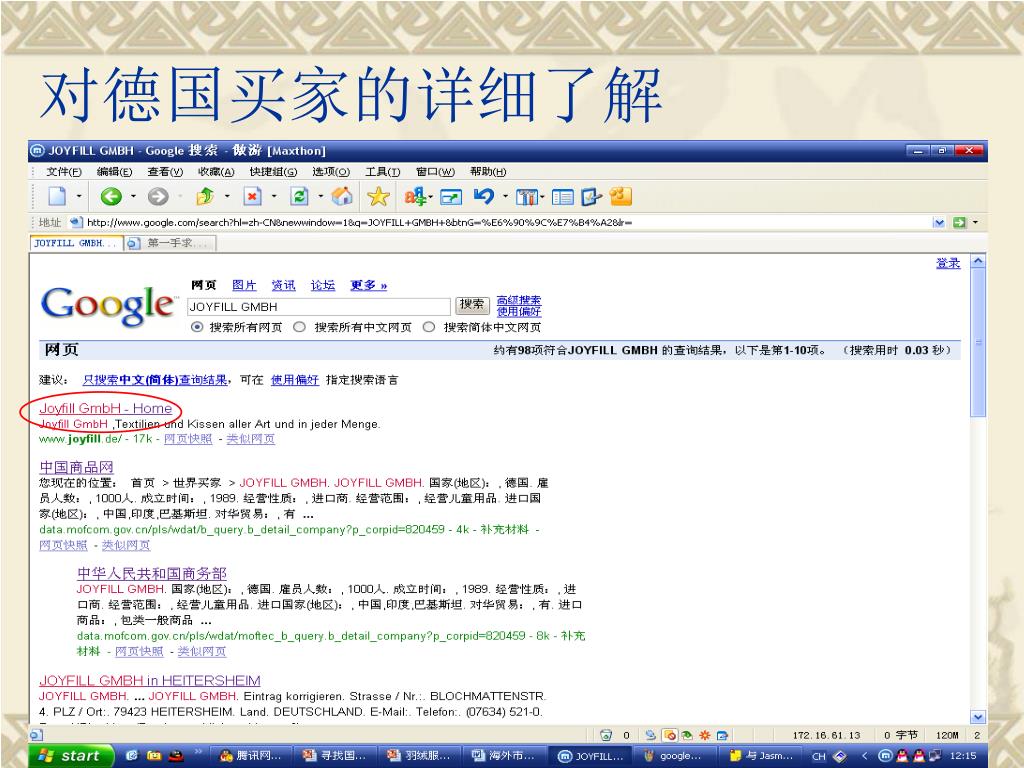Viewport: 1024px width, 768px height.
Task: Click the orange groups toolbar icon
Action: click(620, 195)
